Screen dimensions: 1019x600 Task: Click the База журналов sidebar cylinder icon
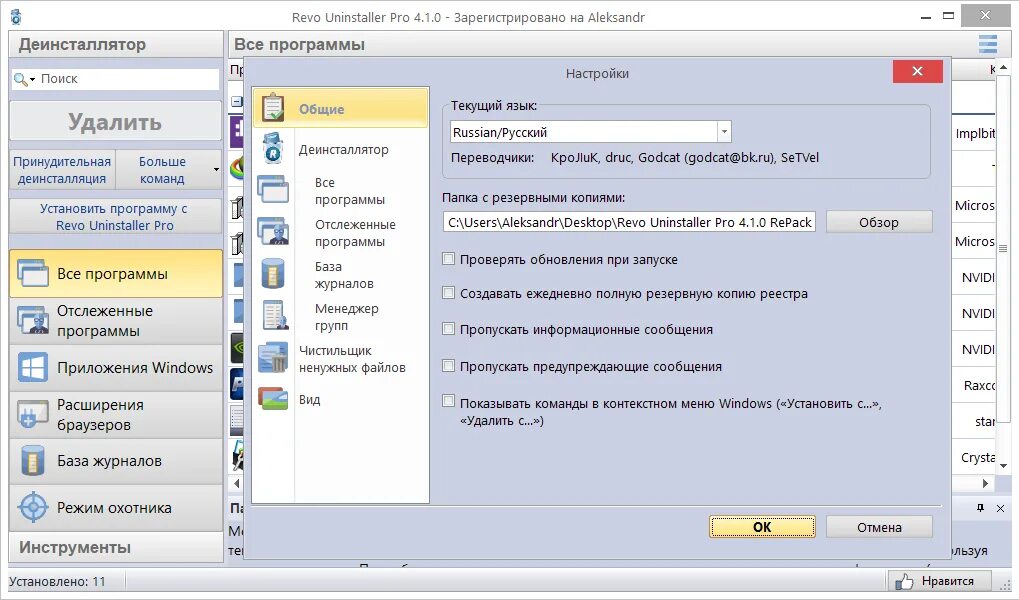pos(32,460)
